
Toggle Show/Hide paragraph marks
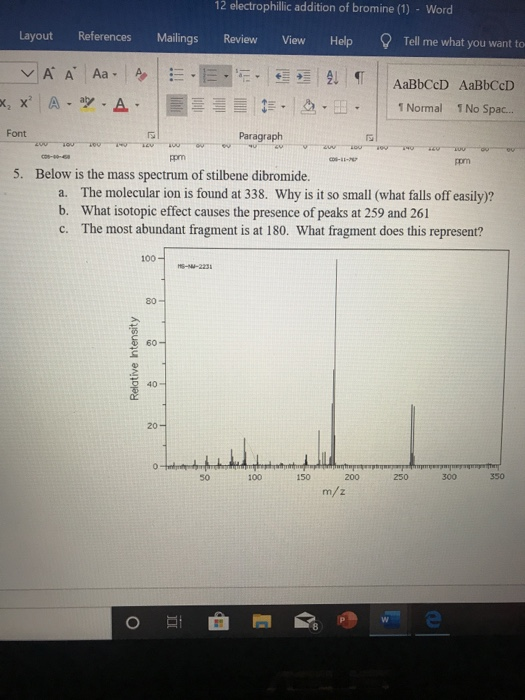[359, 78]
